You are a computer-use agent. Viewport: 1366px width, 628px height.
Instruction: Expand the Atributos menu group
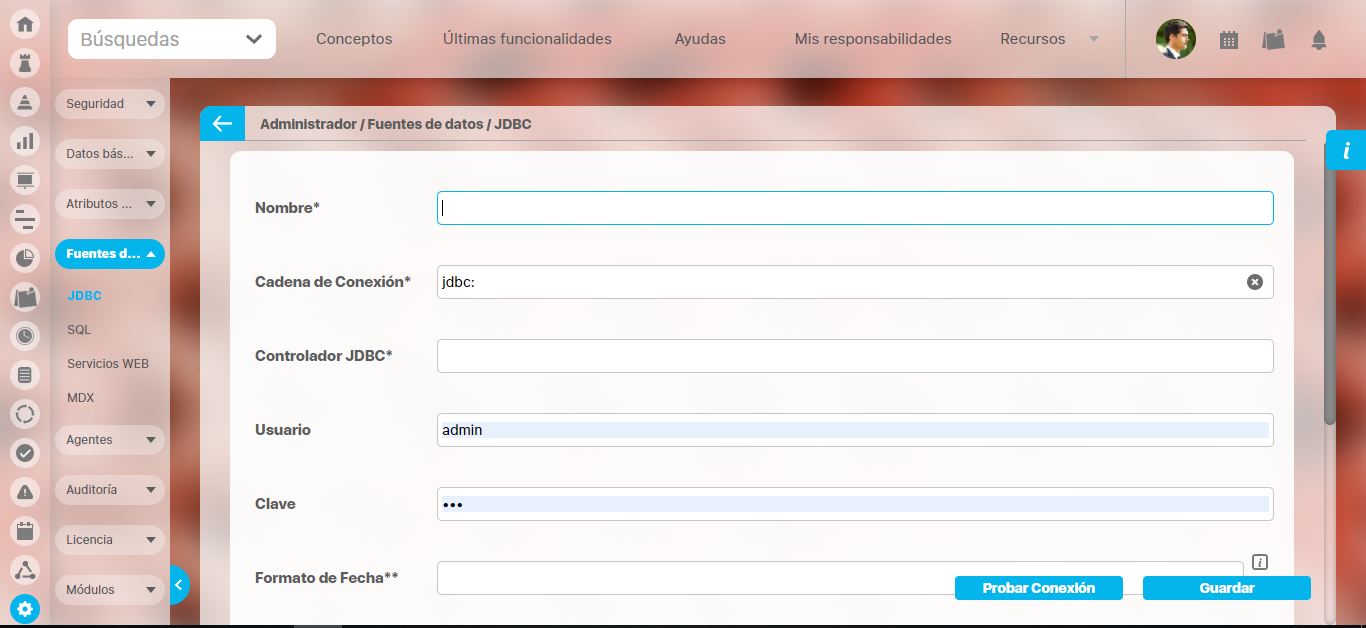coord(110,204)
